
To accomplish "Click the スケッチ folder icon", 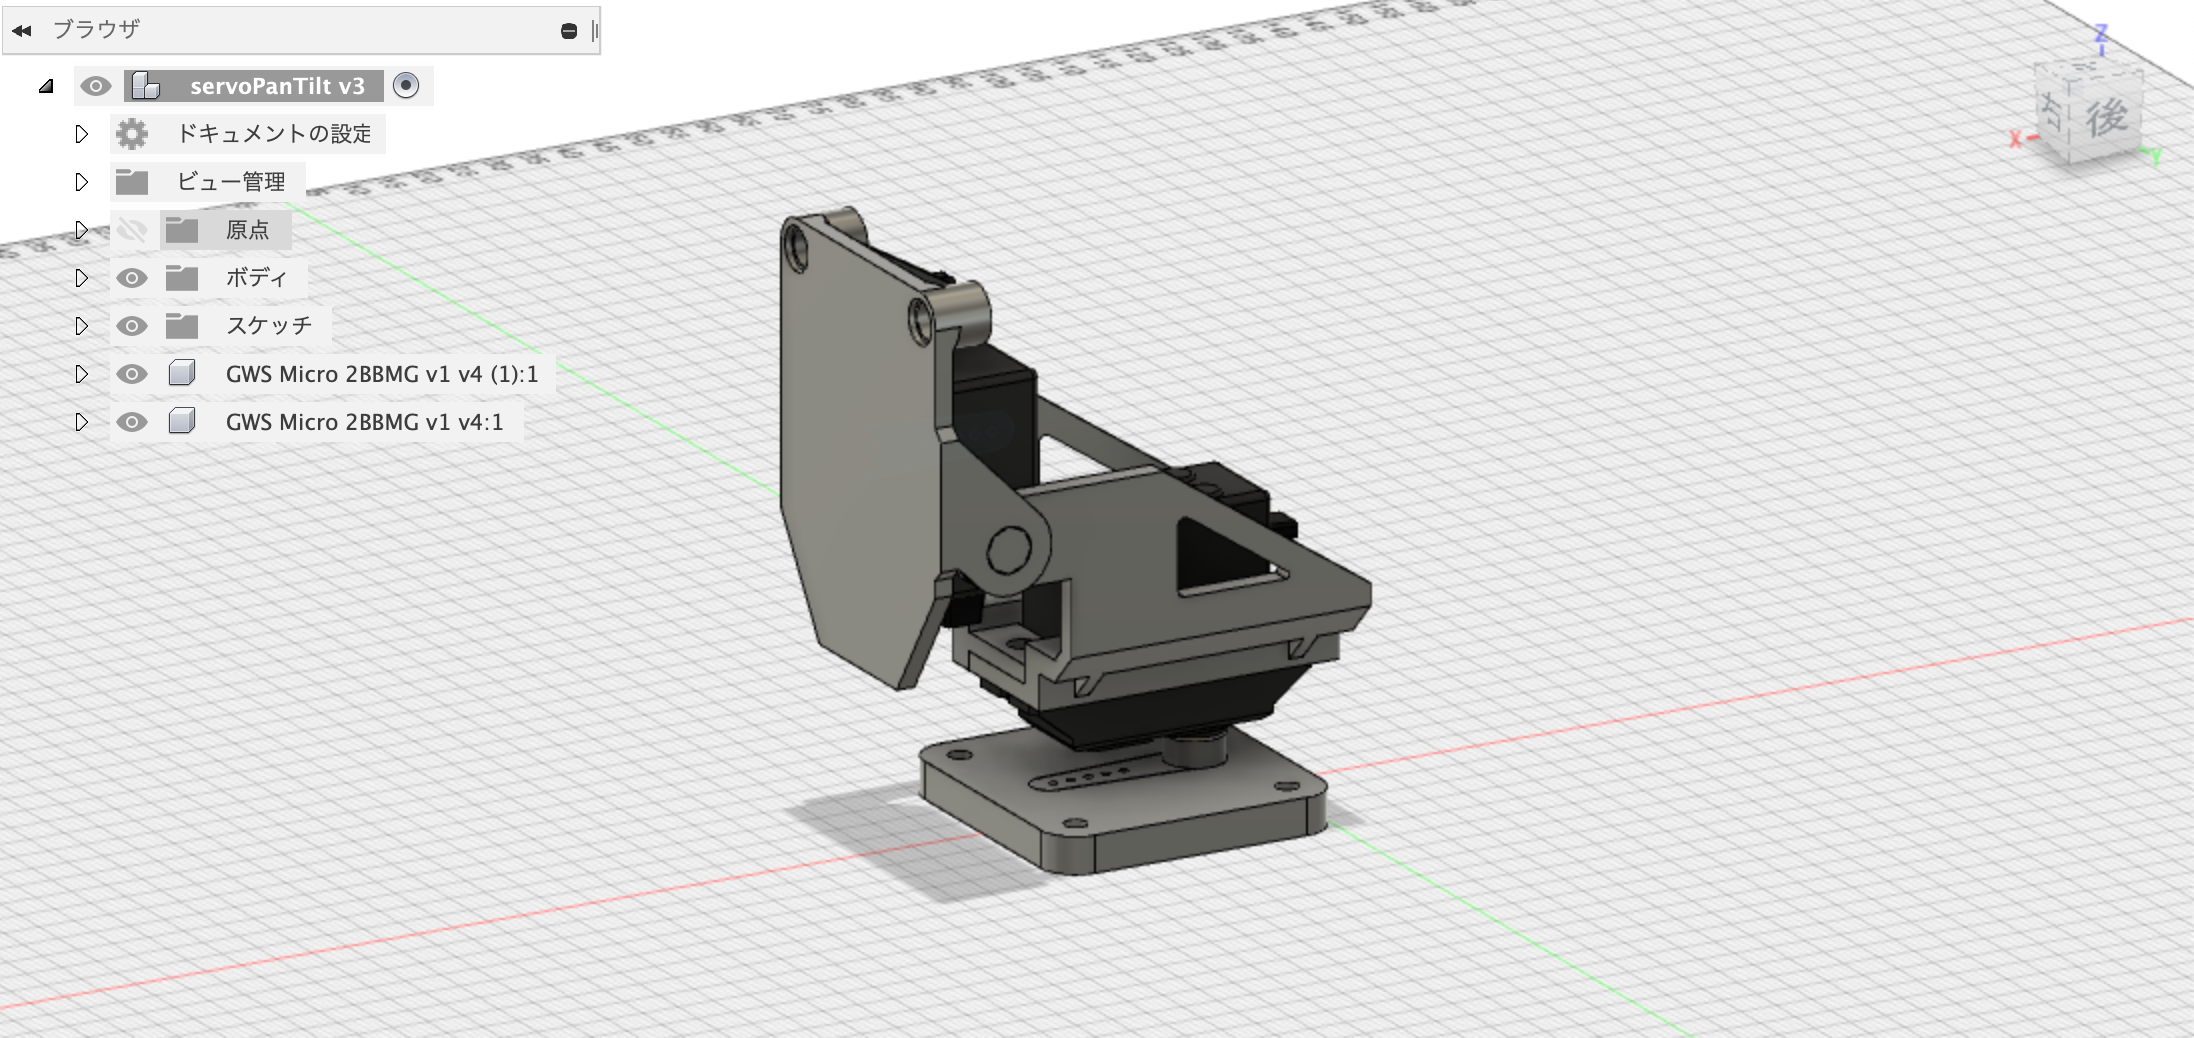I will [x=182, y=326].
